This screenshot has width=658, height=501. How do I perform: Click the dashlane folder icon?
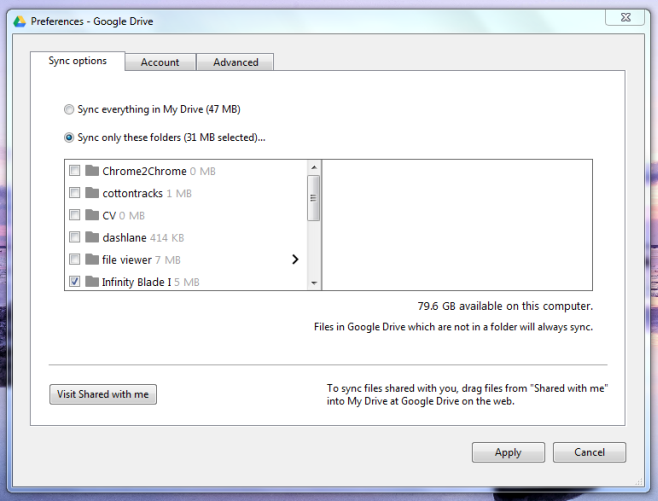92,237
